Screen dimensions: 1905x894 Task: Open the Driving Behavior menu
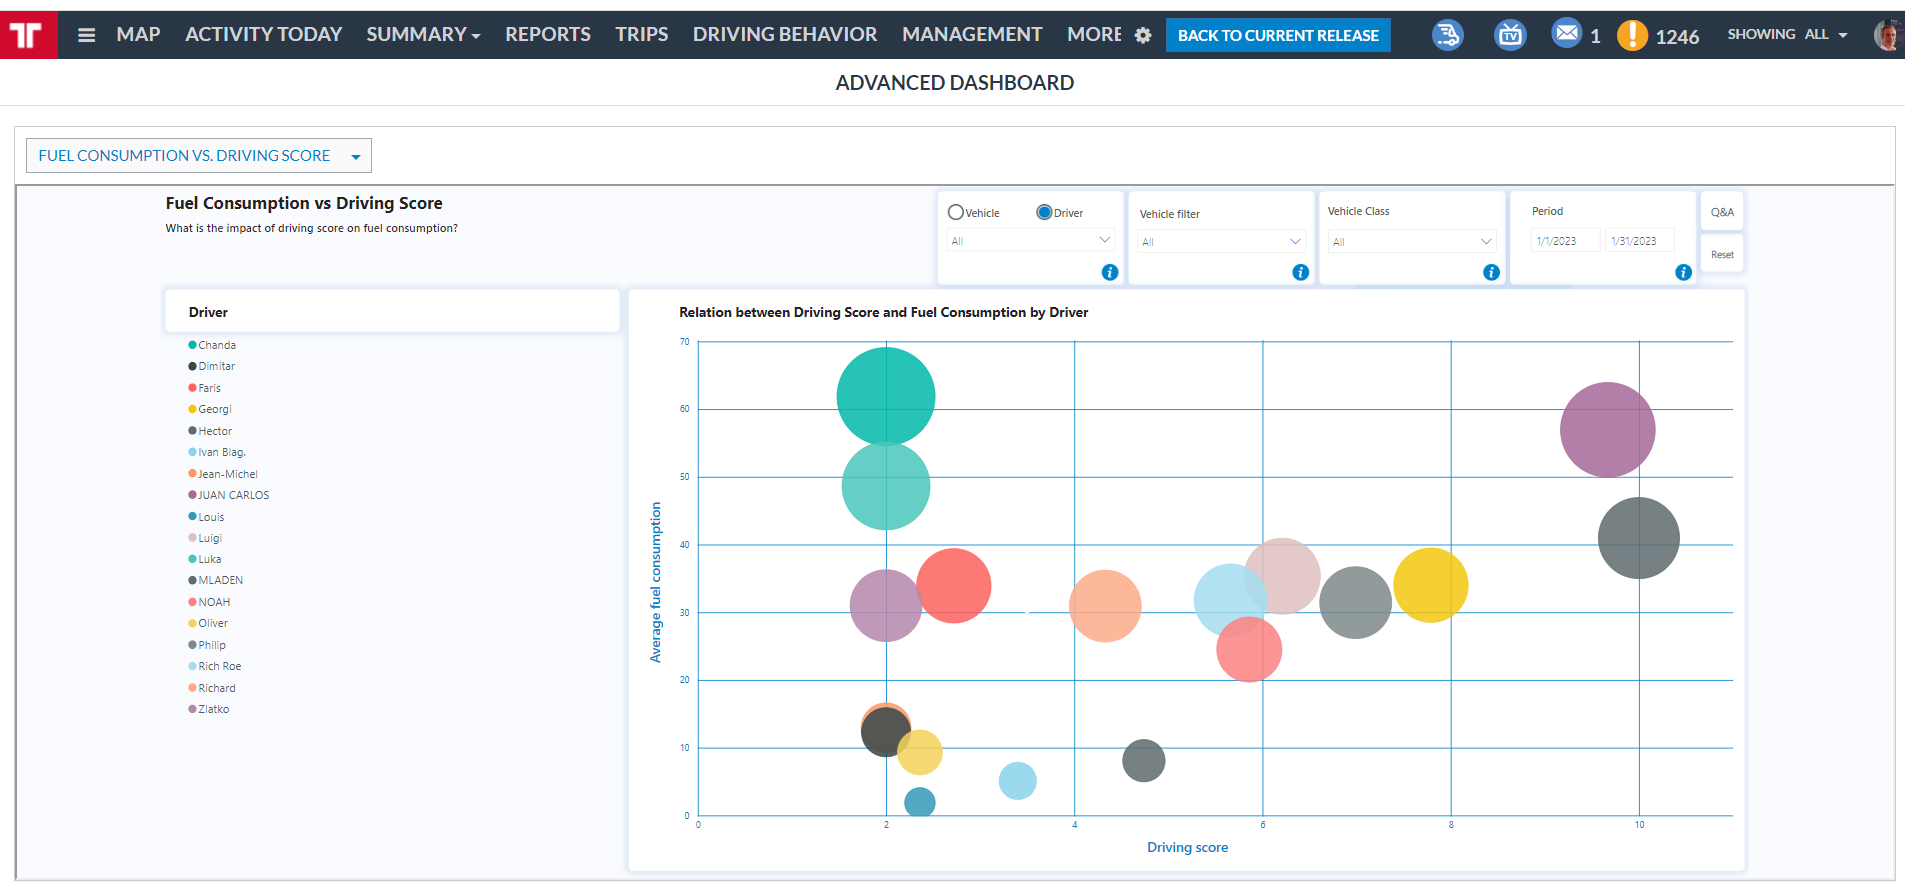pyautogui.click(x=784, y=35)
